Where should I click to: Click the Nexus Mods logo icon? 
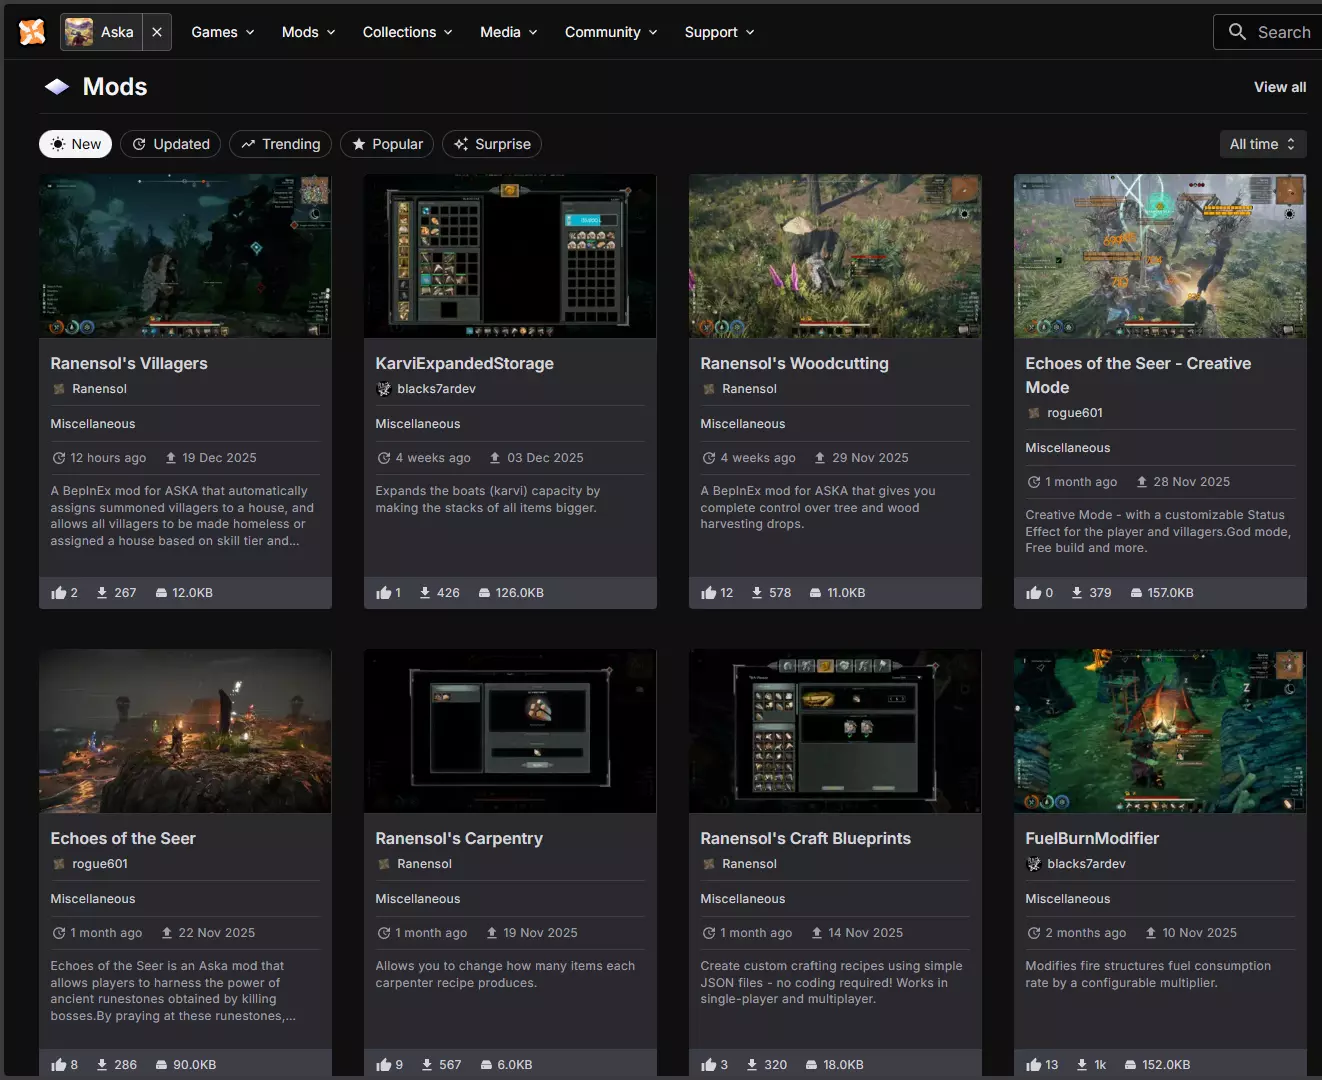[x=32, y=32]
